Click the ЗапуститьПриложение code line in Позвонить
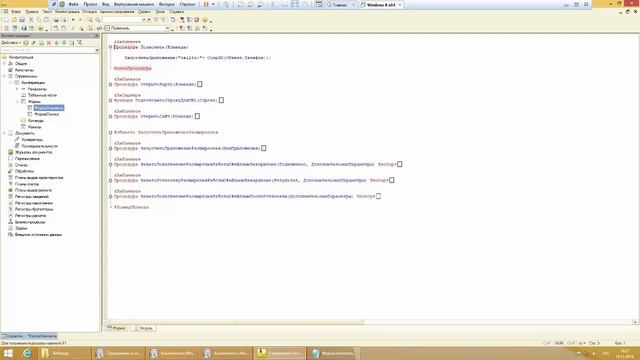The height and width of the screenshot is (360, 640). (x=198, y=58)
